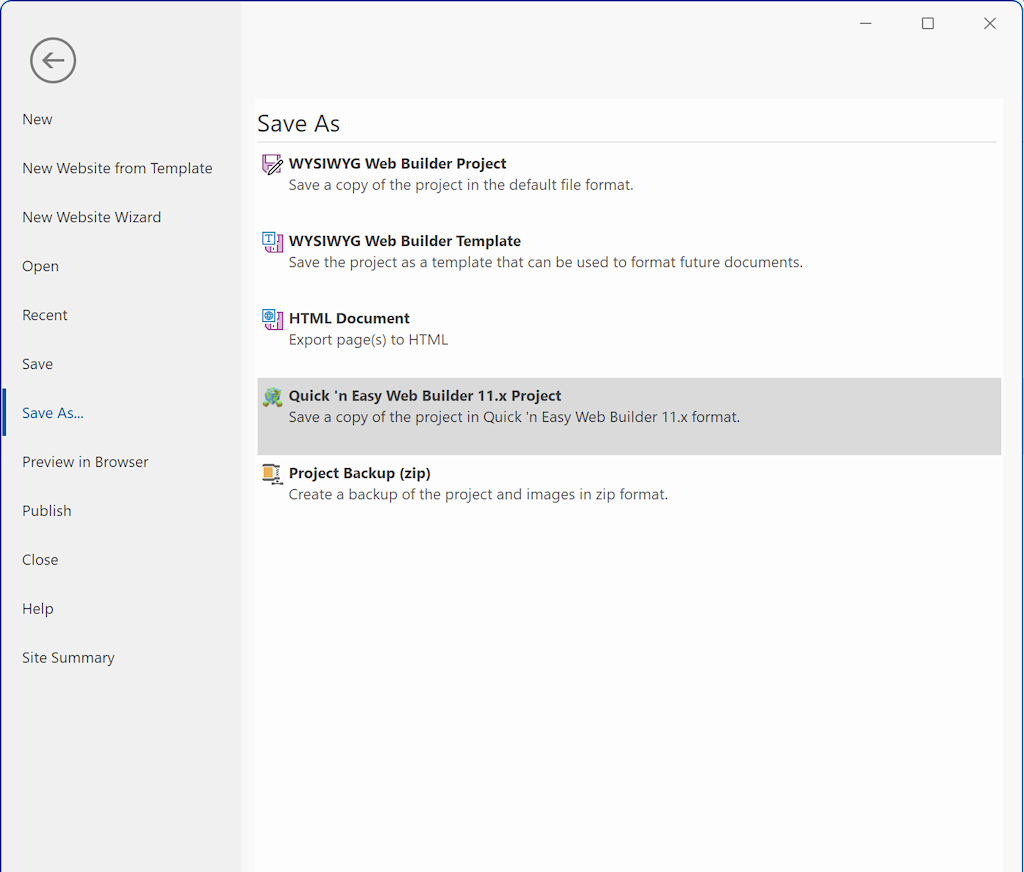
Task: Click the WYSIWYG Web Builder Template icon
Action: click(272, 242)
